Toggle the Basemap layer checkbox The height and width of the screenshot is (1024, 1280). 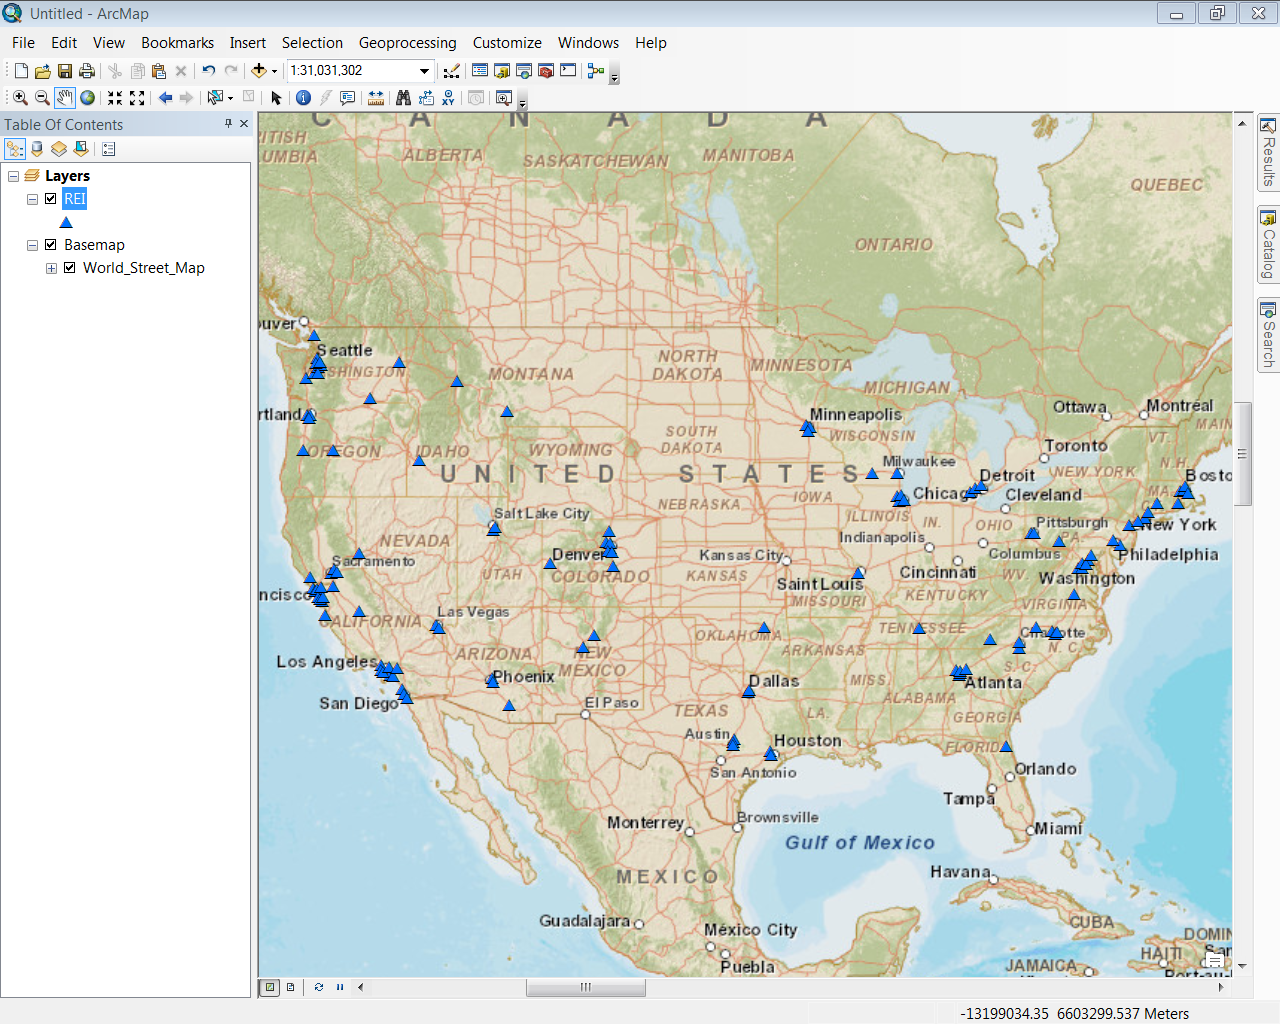[51, 245]
